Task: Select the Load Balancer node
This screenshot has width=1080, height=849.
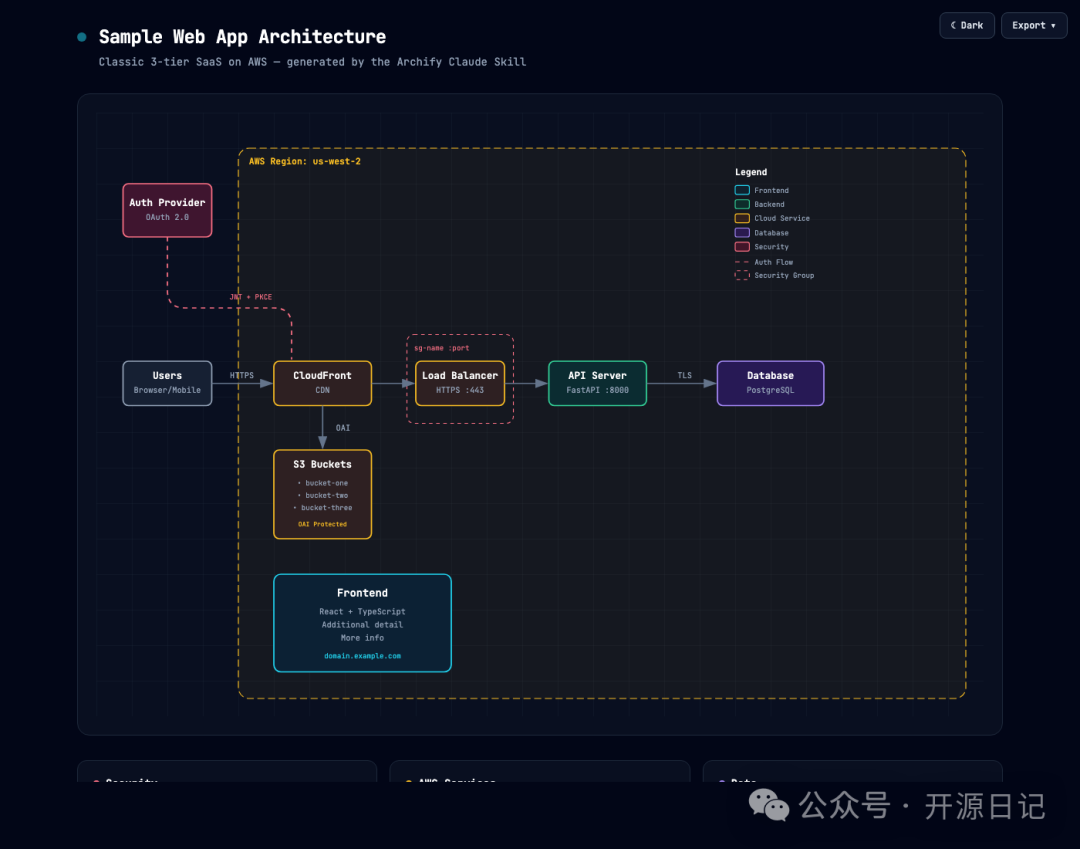Action: (460, 383)
